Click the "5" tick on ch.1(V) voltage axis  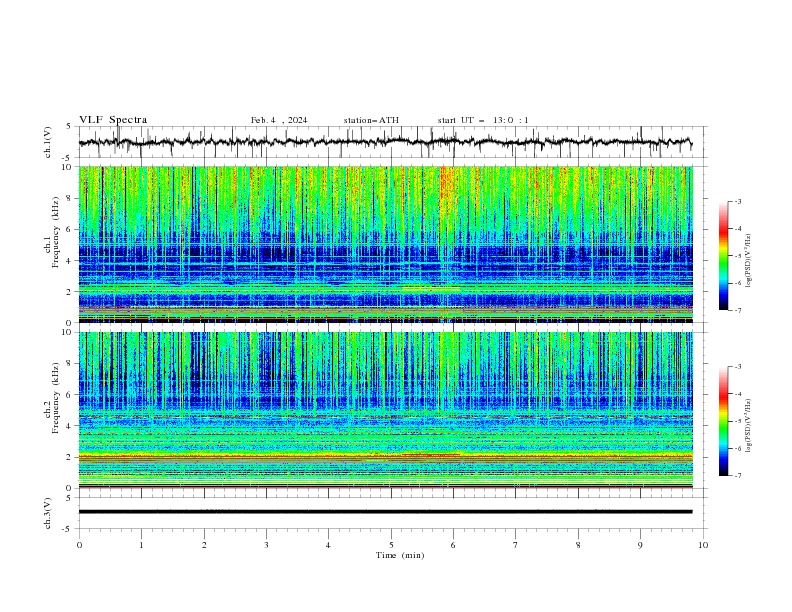69,127
